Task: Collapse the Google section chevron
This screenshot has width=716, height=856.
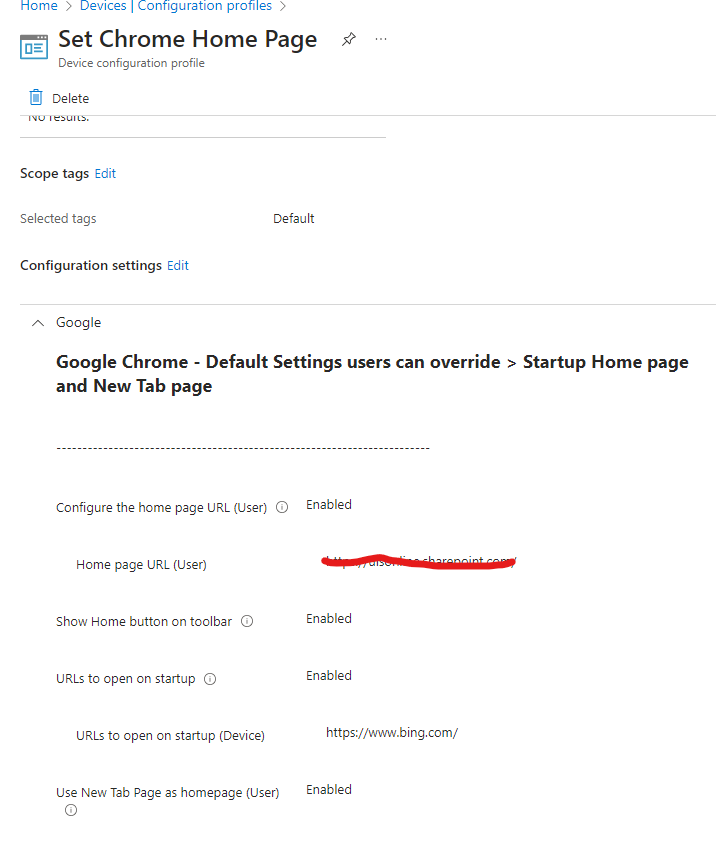Action: point(38,323)
